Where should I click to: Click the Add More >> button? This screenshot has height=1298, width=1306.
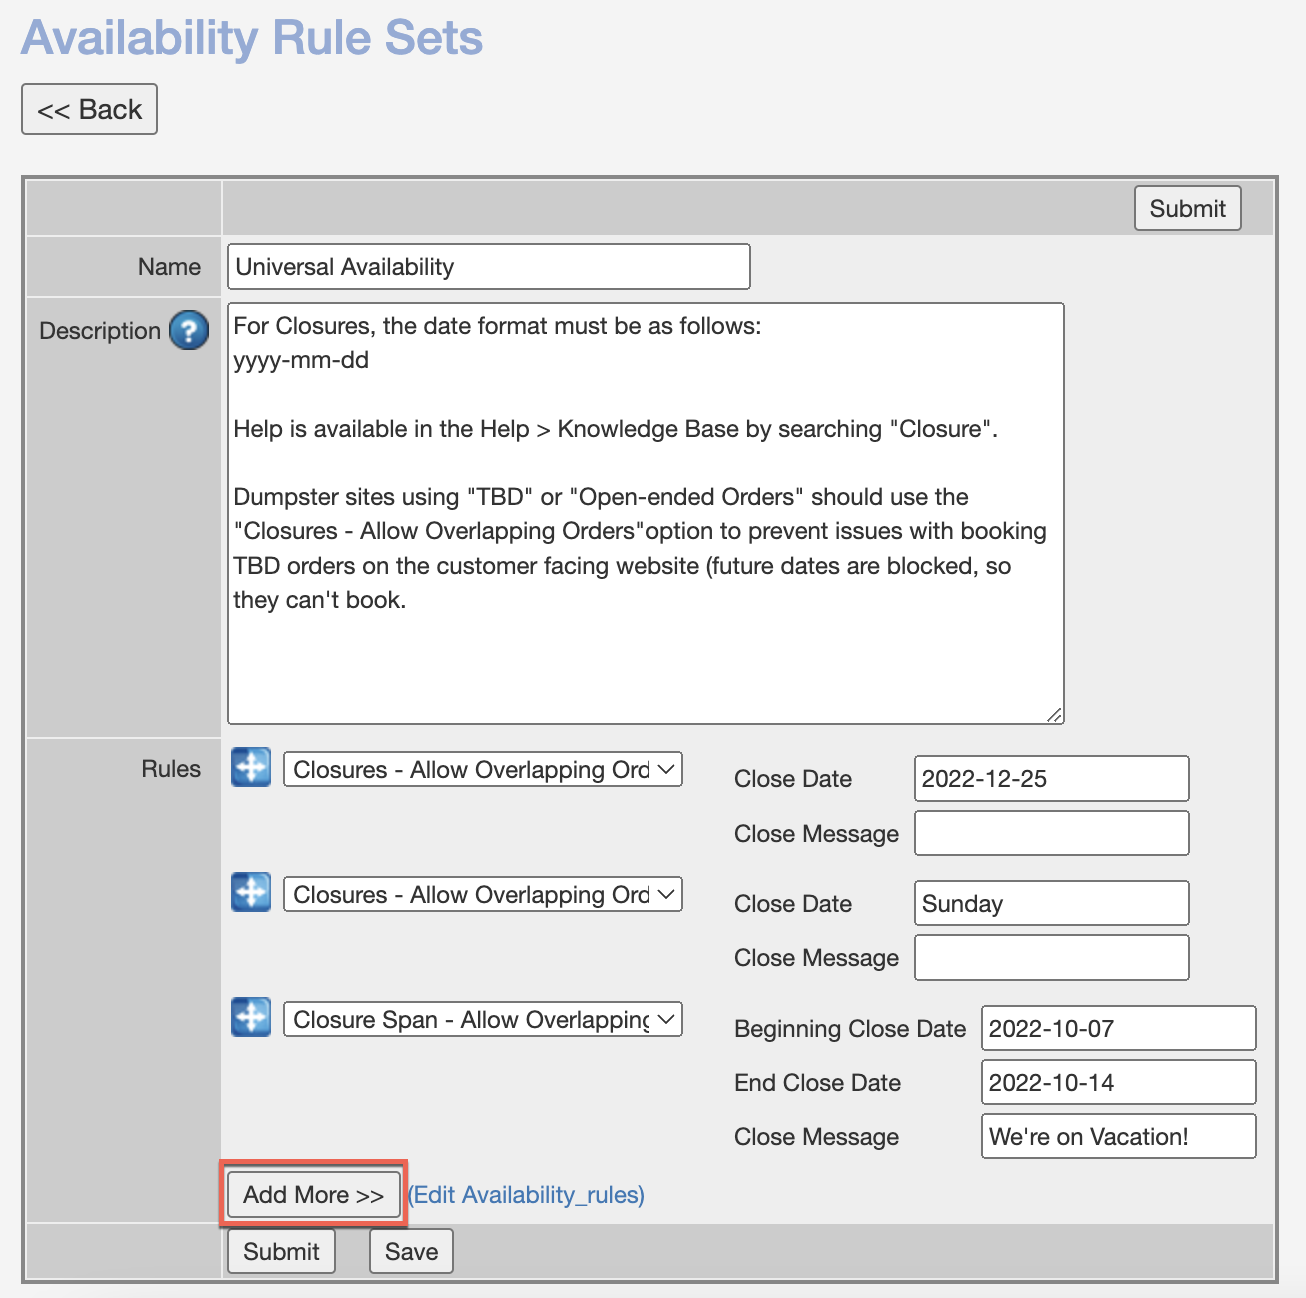tap(313, 1195)
